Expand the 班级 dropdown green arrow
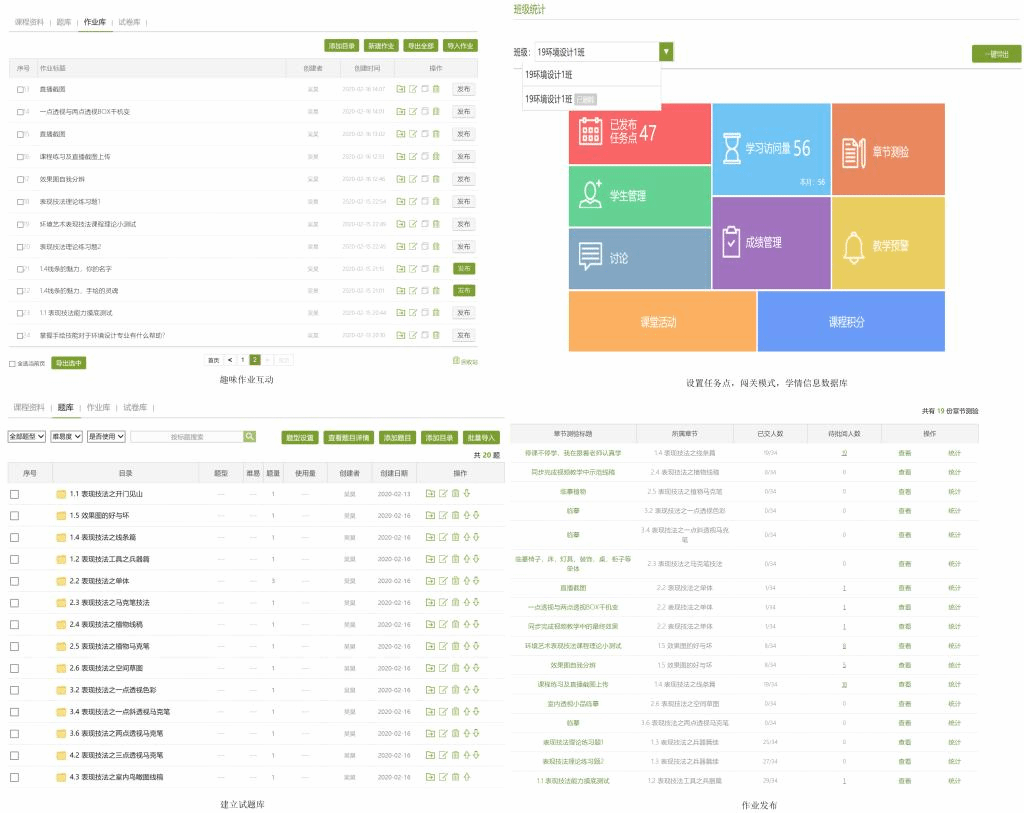The width and height of the screenshot is (1024, 813). 666,52
